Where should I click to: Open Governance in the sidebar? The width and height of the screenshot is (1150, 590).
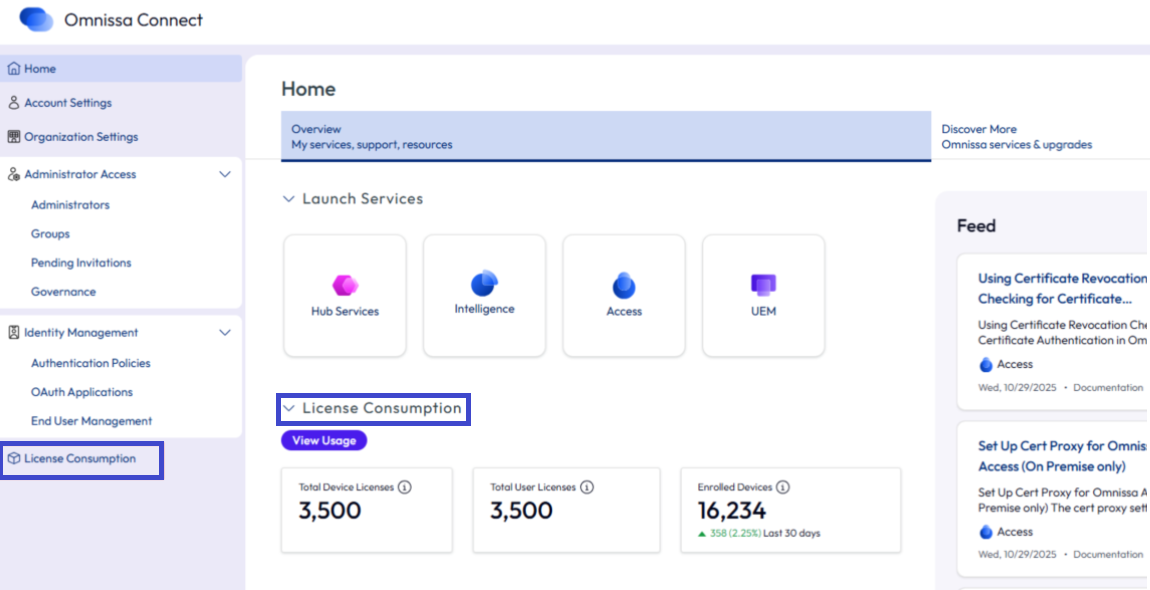click(x=63, y=291)
